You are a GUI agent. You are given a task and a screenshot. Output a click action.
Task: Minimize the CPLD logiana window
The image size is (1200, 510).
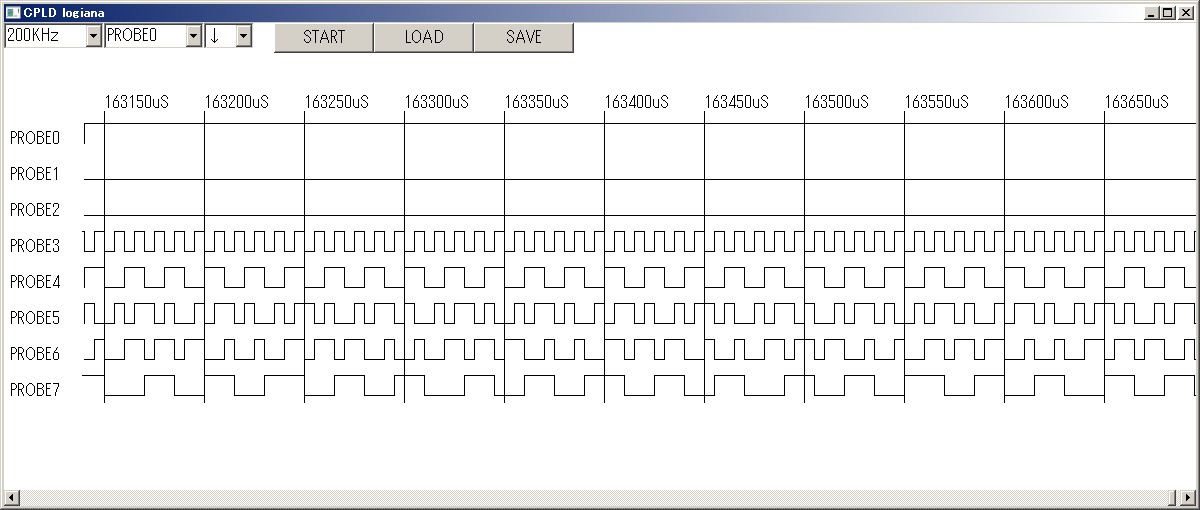[x=1152, y=12]
